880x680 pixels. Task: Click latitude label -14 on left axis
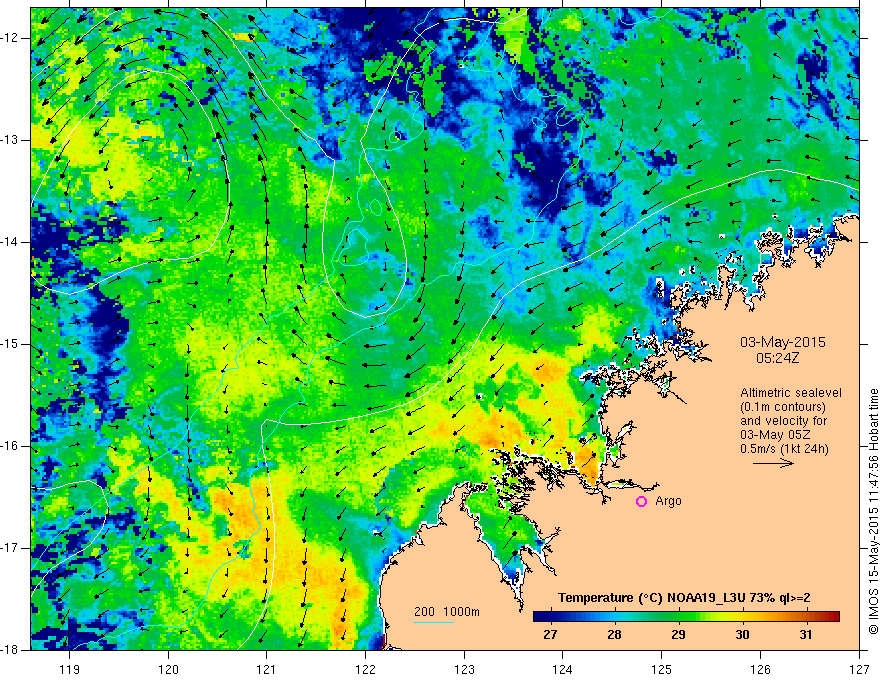(x=10, y=242)
